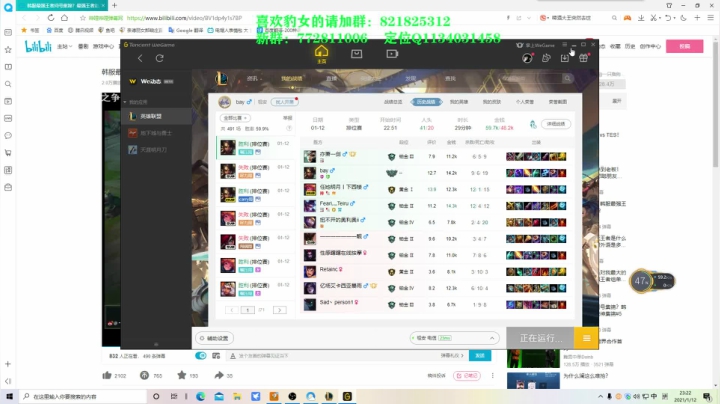Viewport: 720px width, 404px height.
Task: Select 历史战绩 tab
Action: tap(426, 102)
